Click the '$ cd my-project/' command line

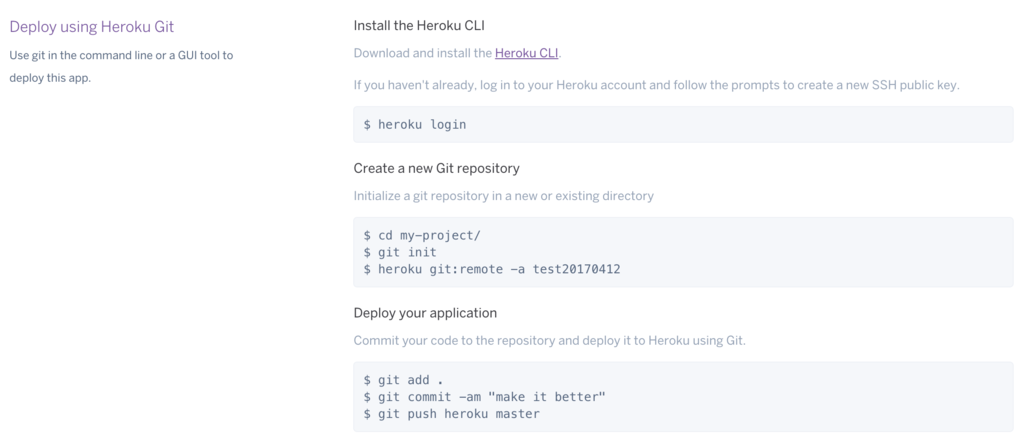pyautogui.click(x=422, y=235)
